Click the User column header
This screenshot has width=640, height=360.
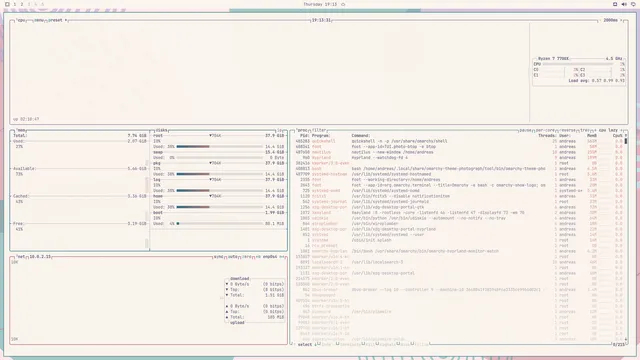pos(564,136)
